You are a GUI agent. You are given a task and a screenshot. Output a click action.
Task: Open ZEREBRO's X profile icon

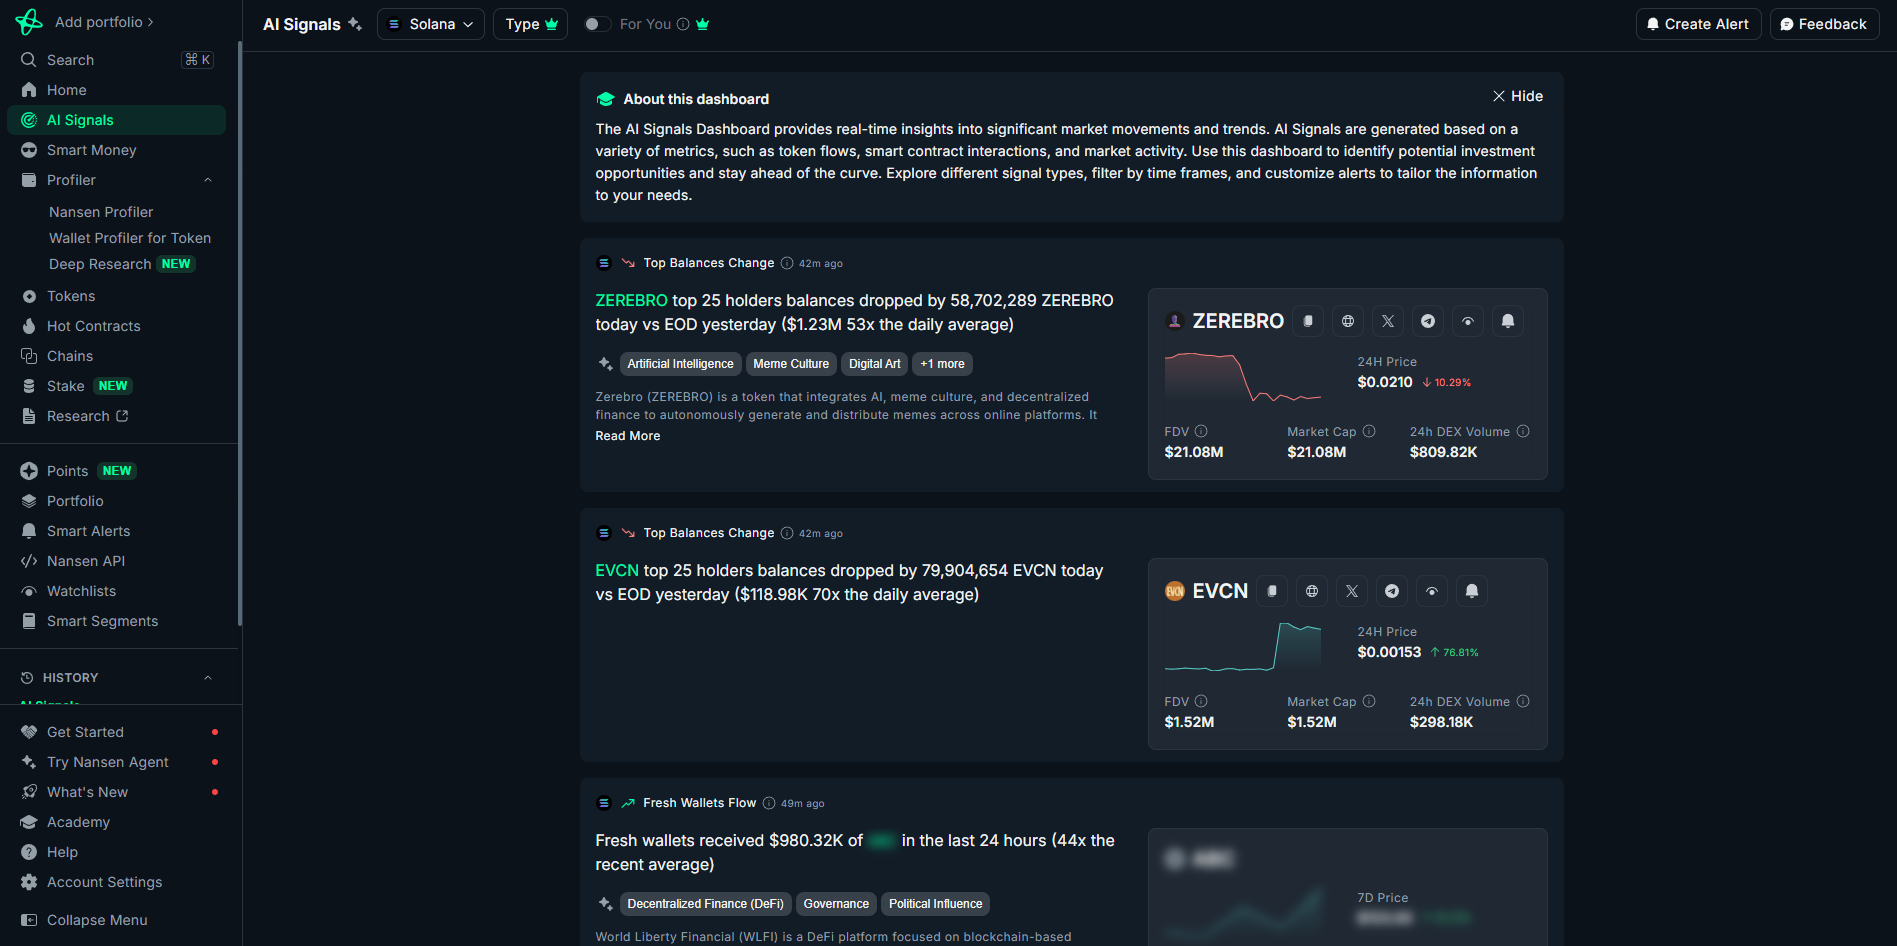click(x=1388, y=321)
